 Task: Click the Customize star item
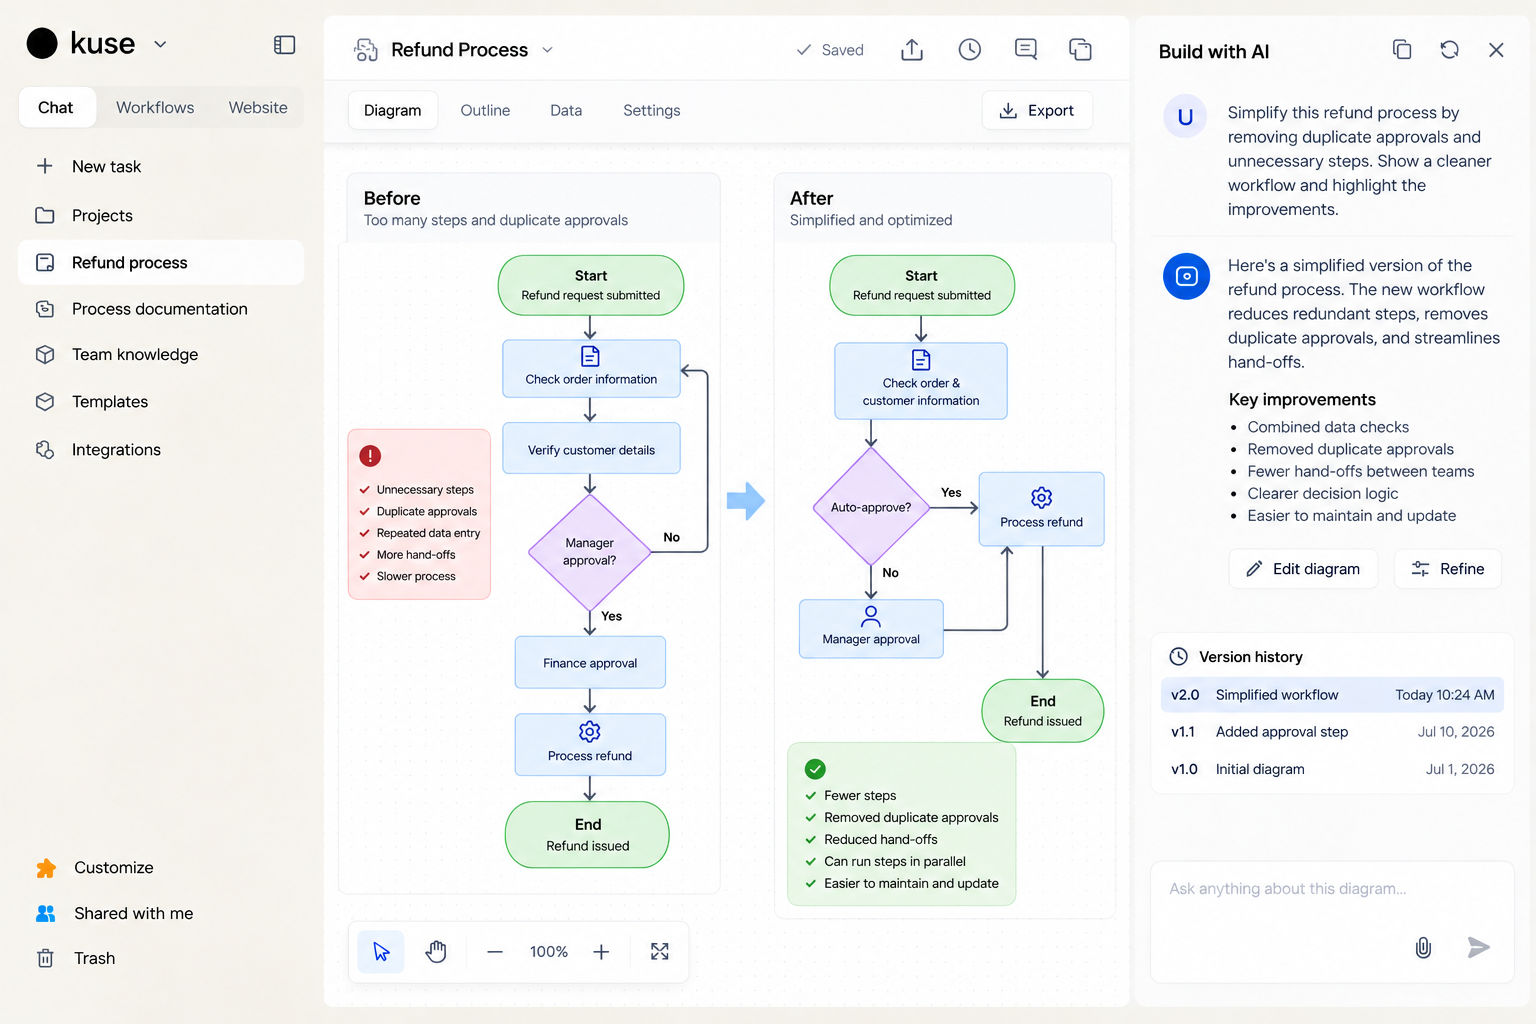pyautogui.click(x=95, y=867)
